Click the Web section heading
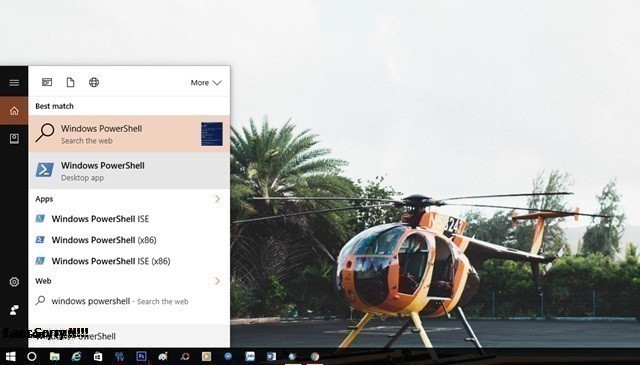Screen dimensions: 640x365 point(43,281)
